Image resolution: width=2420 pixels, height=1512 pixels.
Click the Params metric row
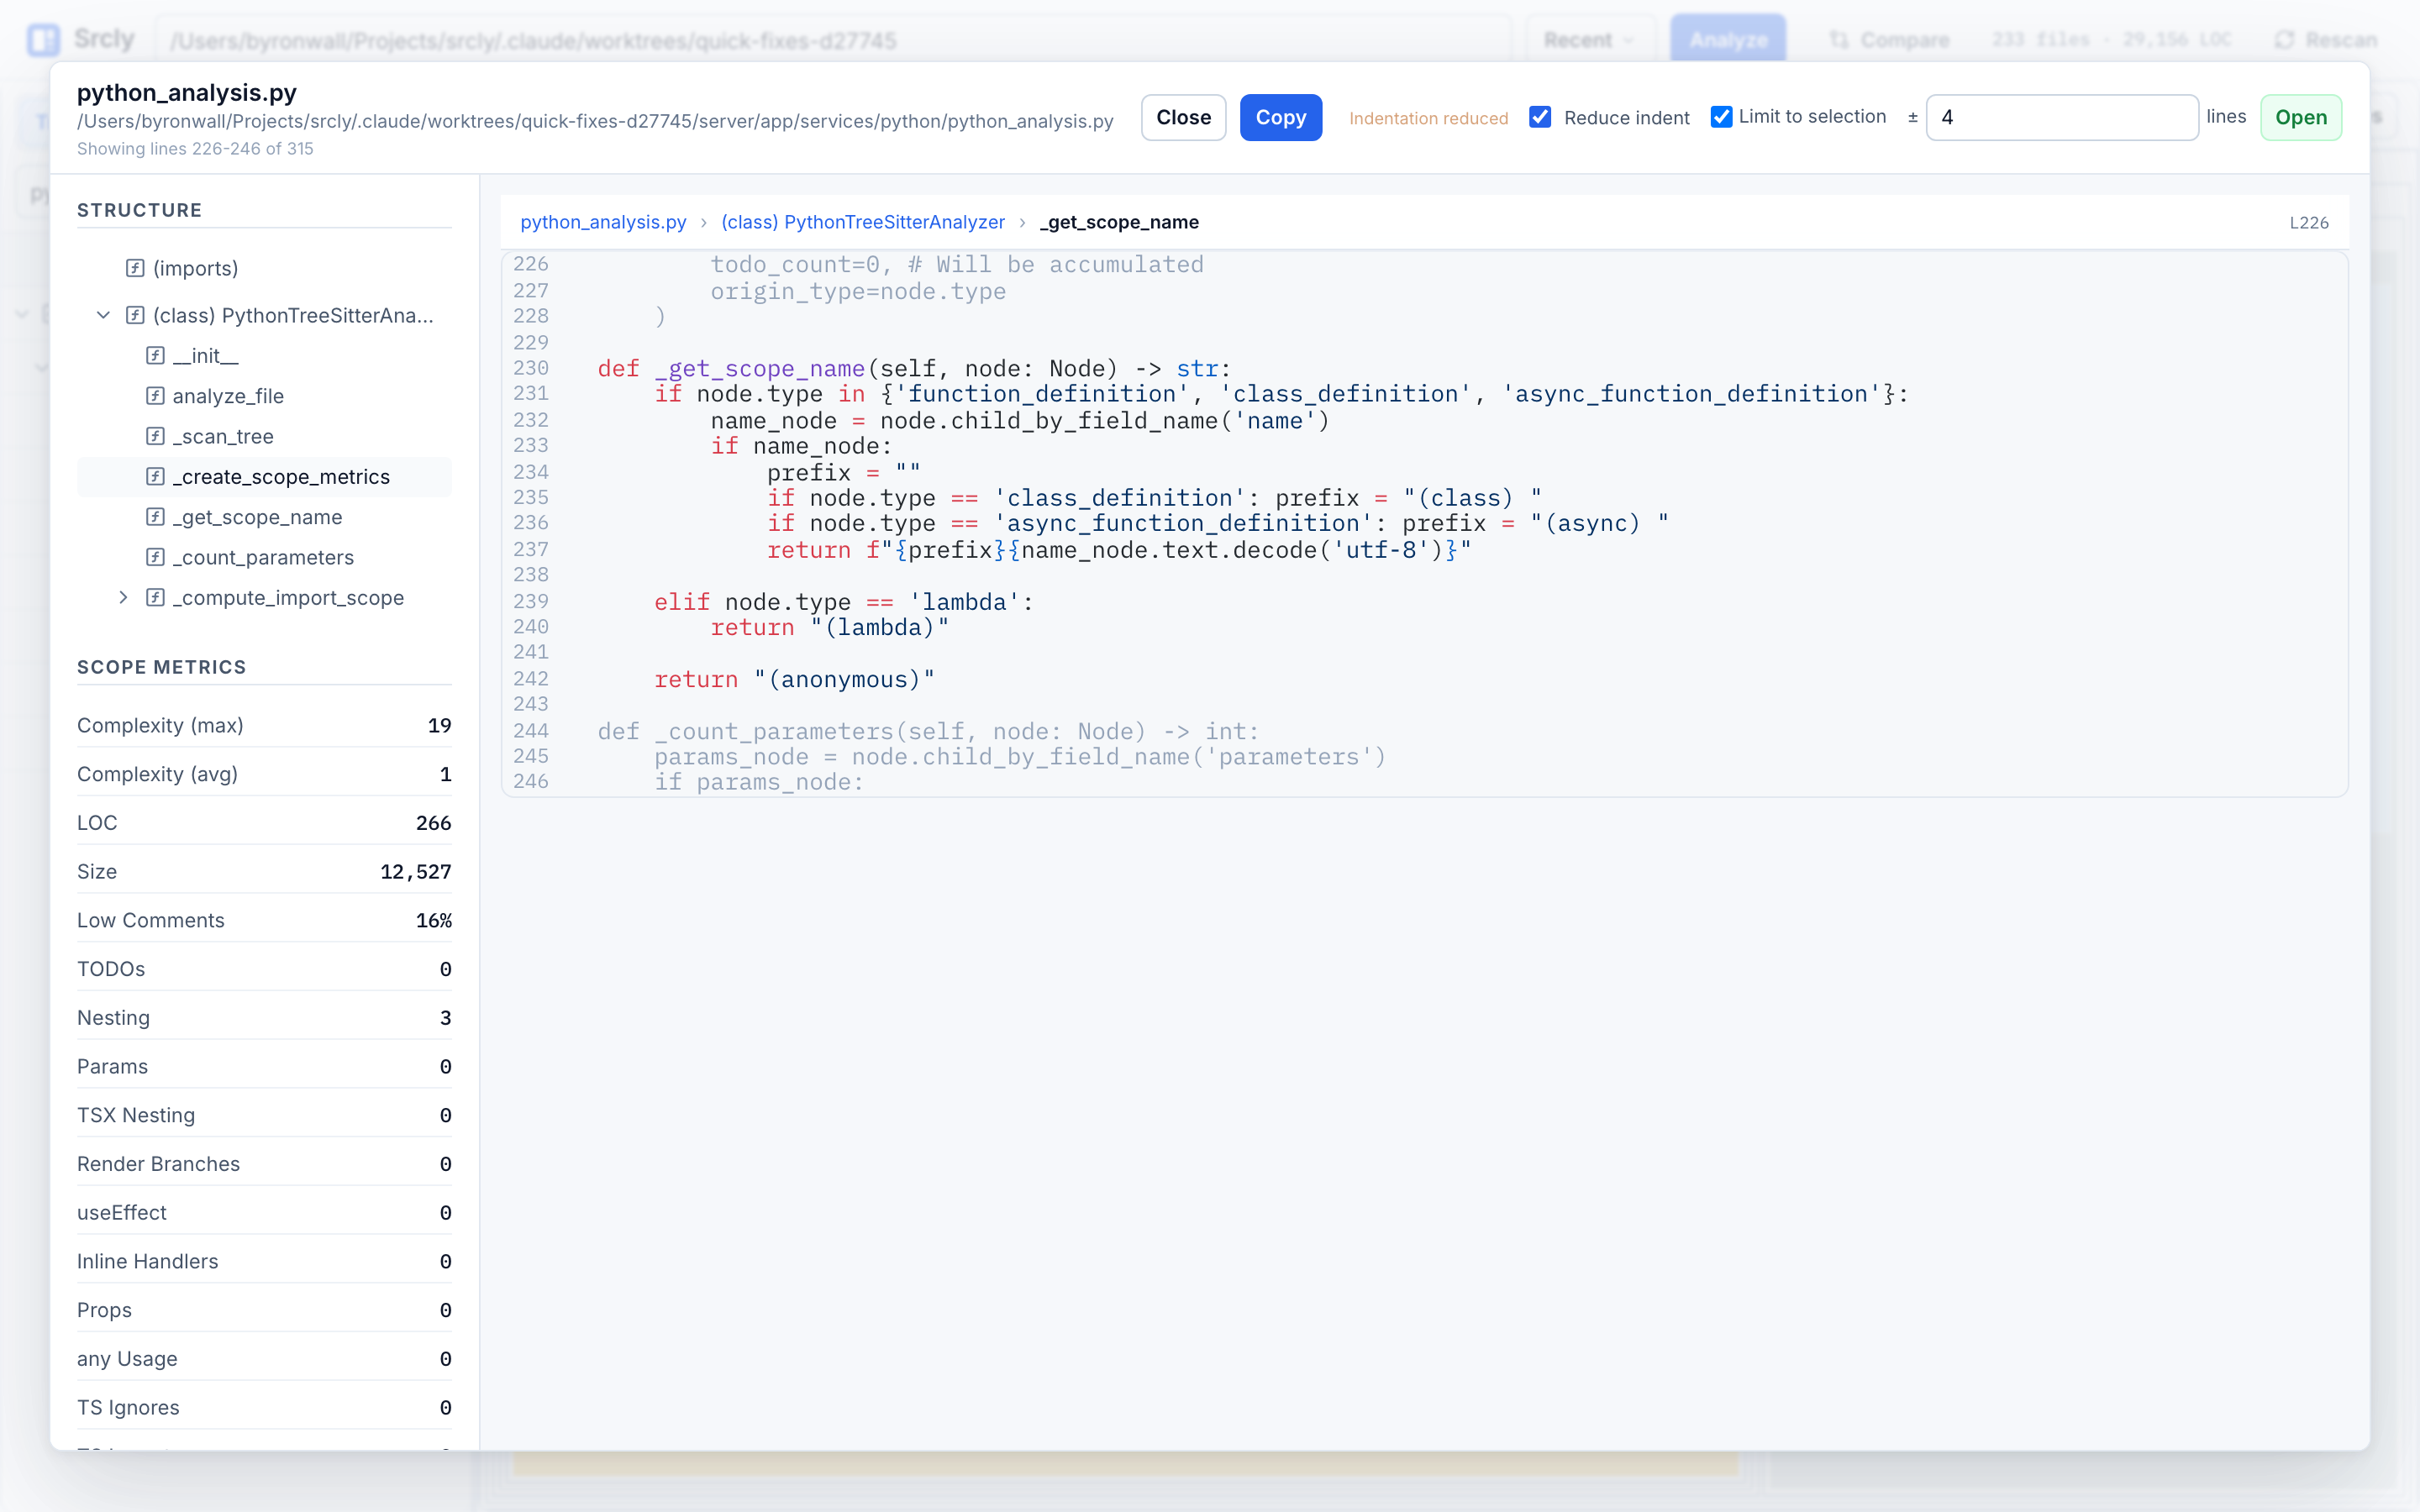point(264,1066)
